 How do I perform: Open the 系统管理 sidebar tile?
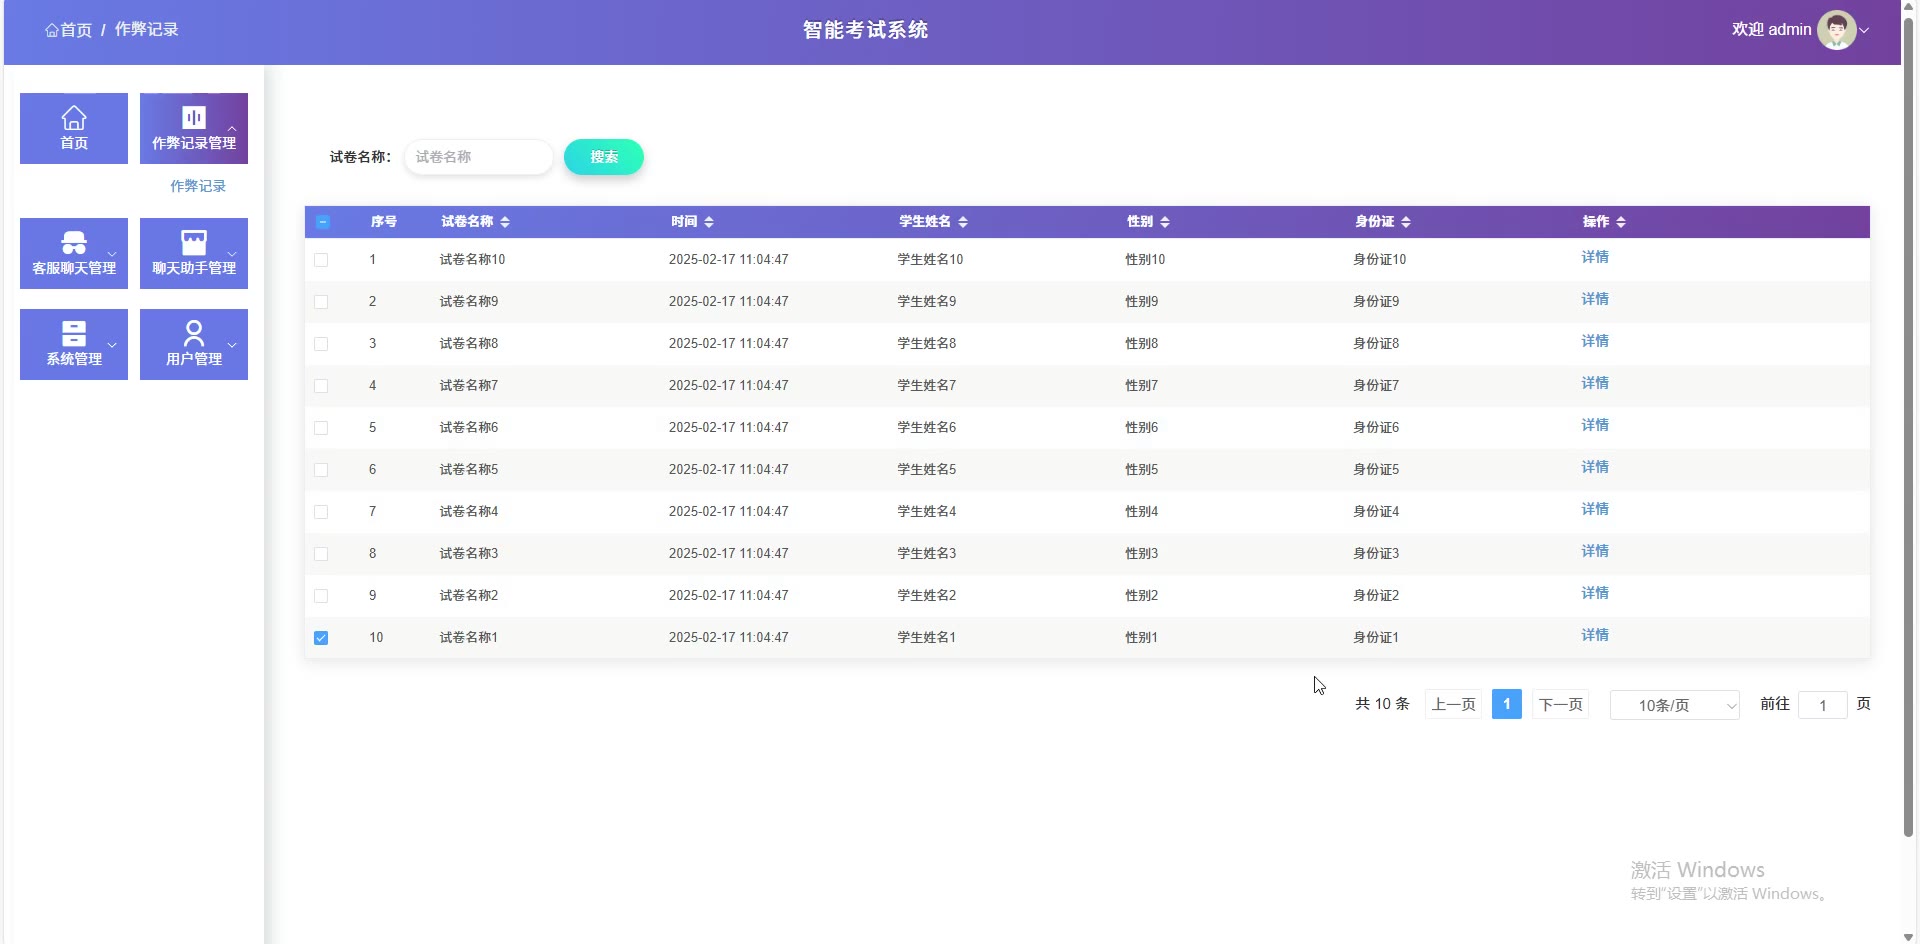click(x=74, y=344)
